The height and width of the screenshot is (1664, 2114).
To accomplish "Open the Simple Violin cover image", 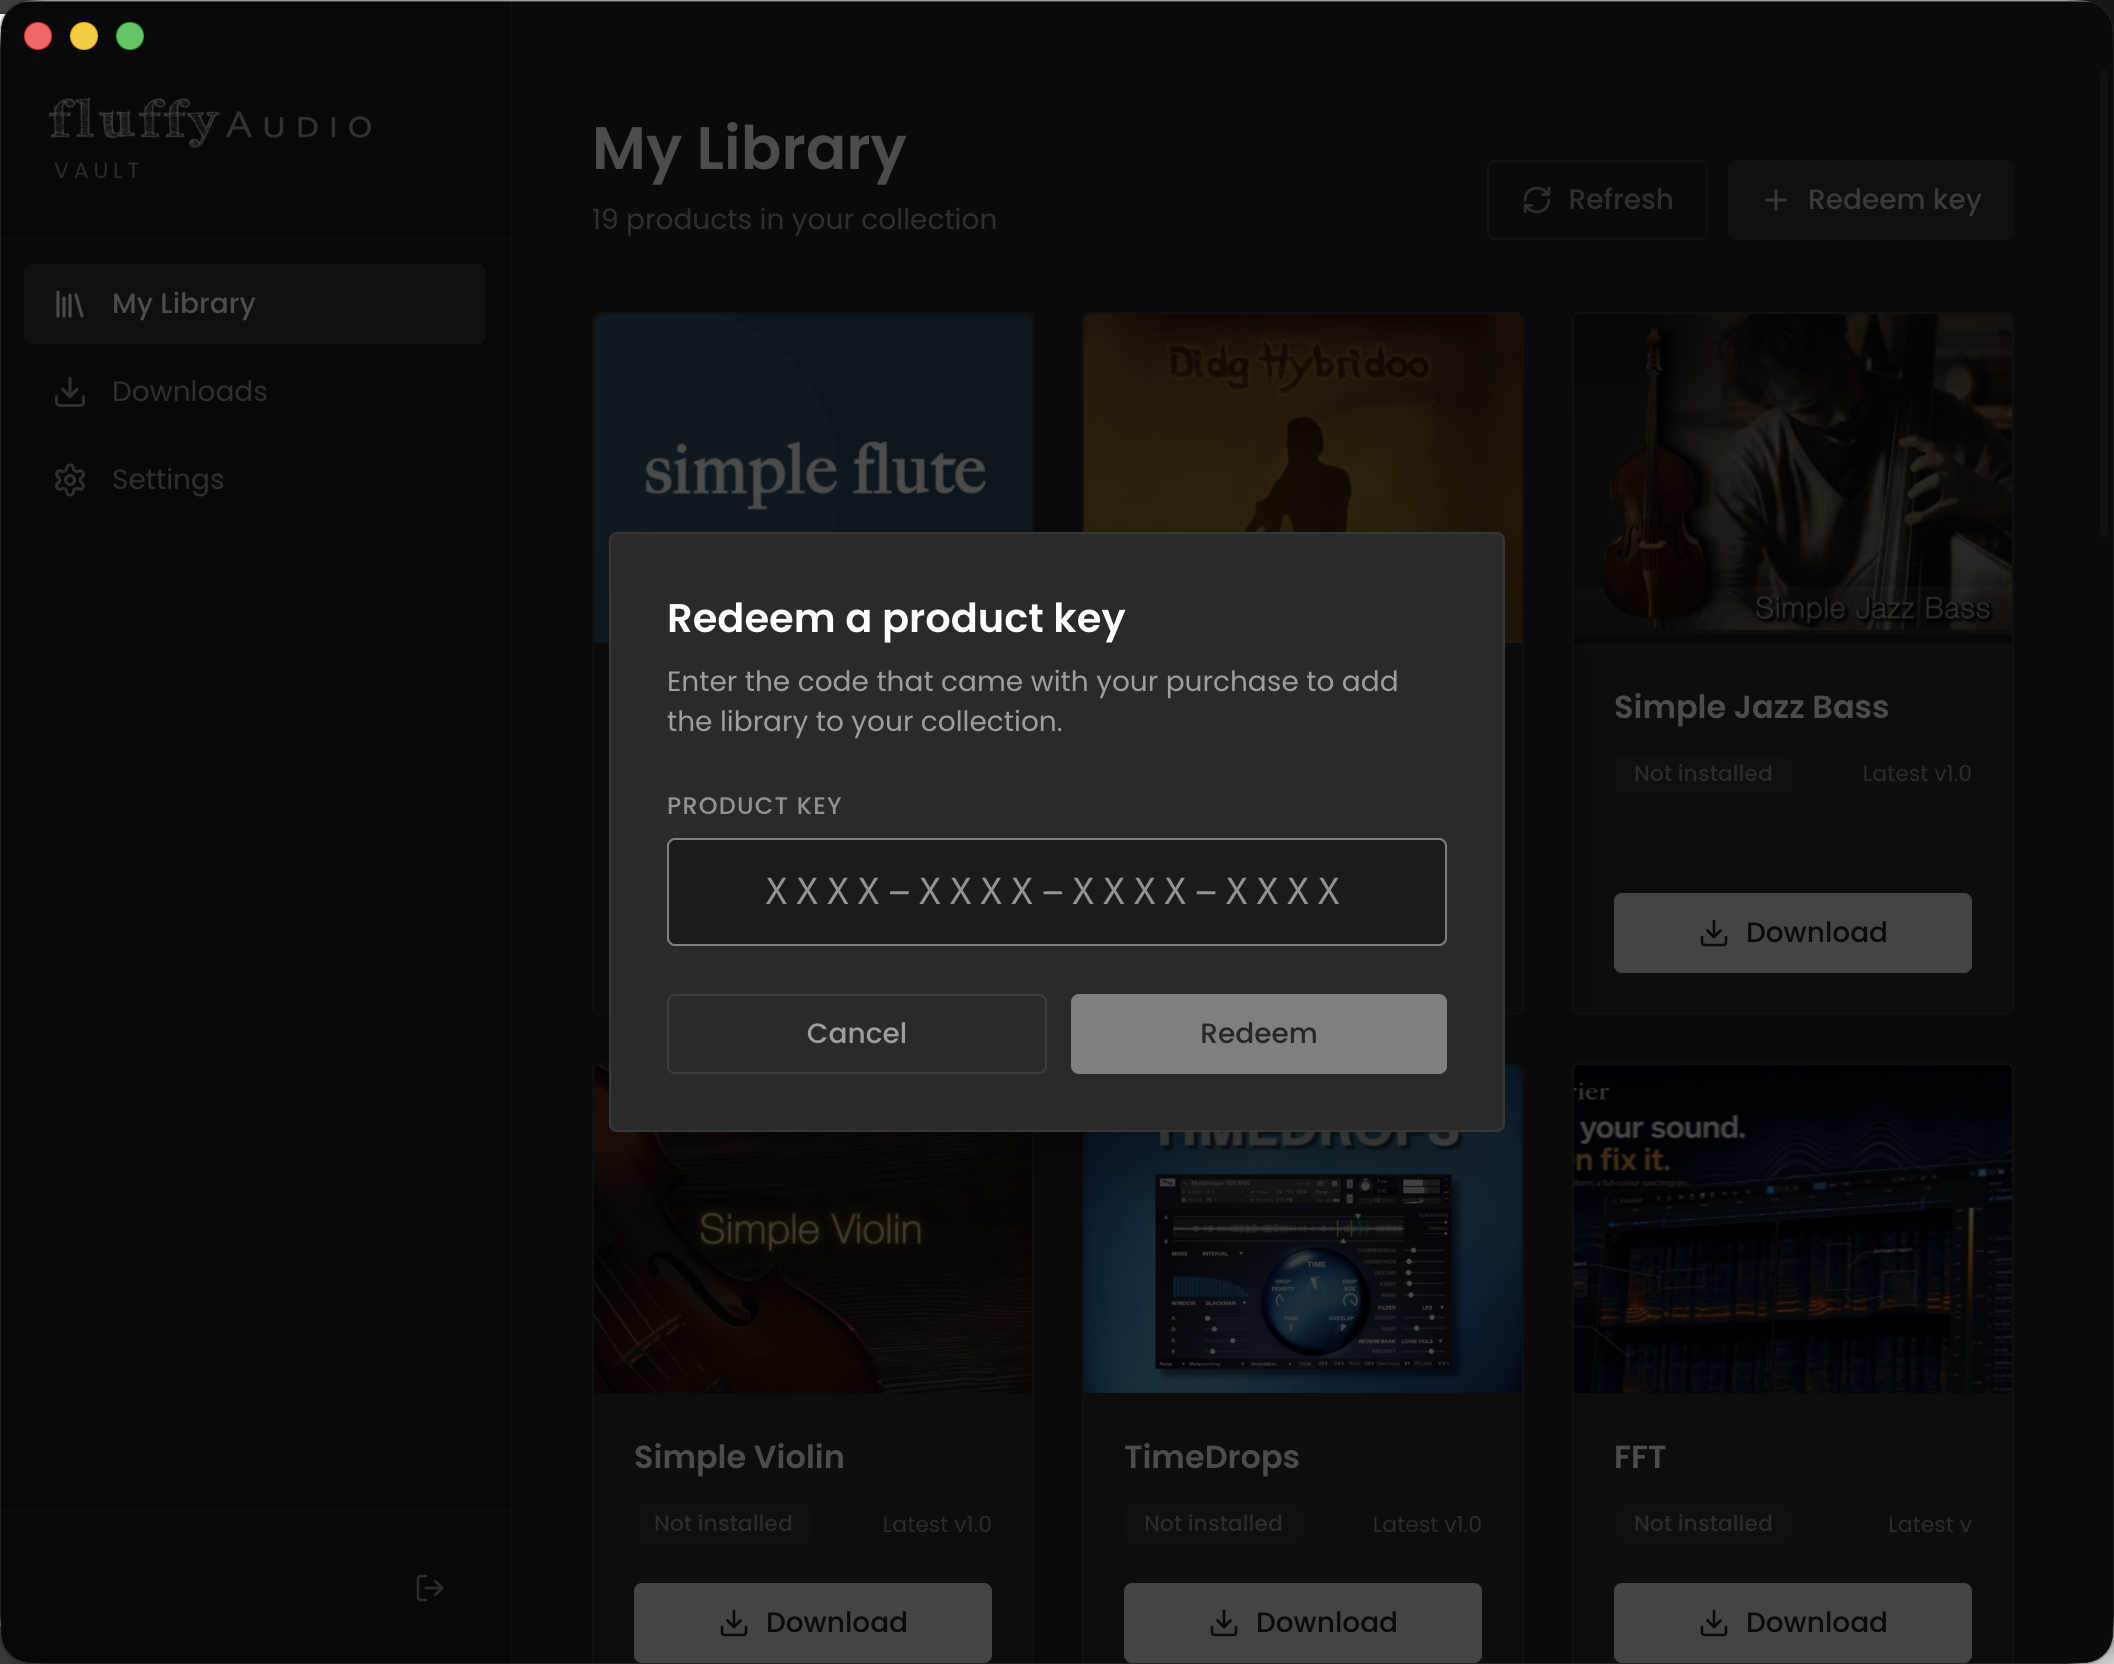I will [812, 1262].
